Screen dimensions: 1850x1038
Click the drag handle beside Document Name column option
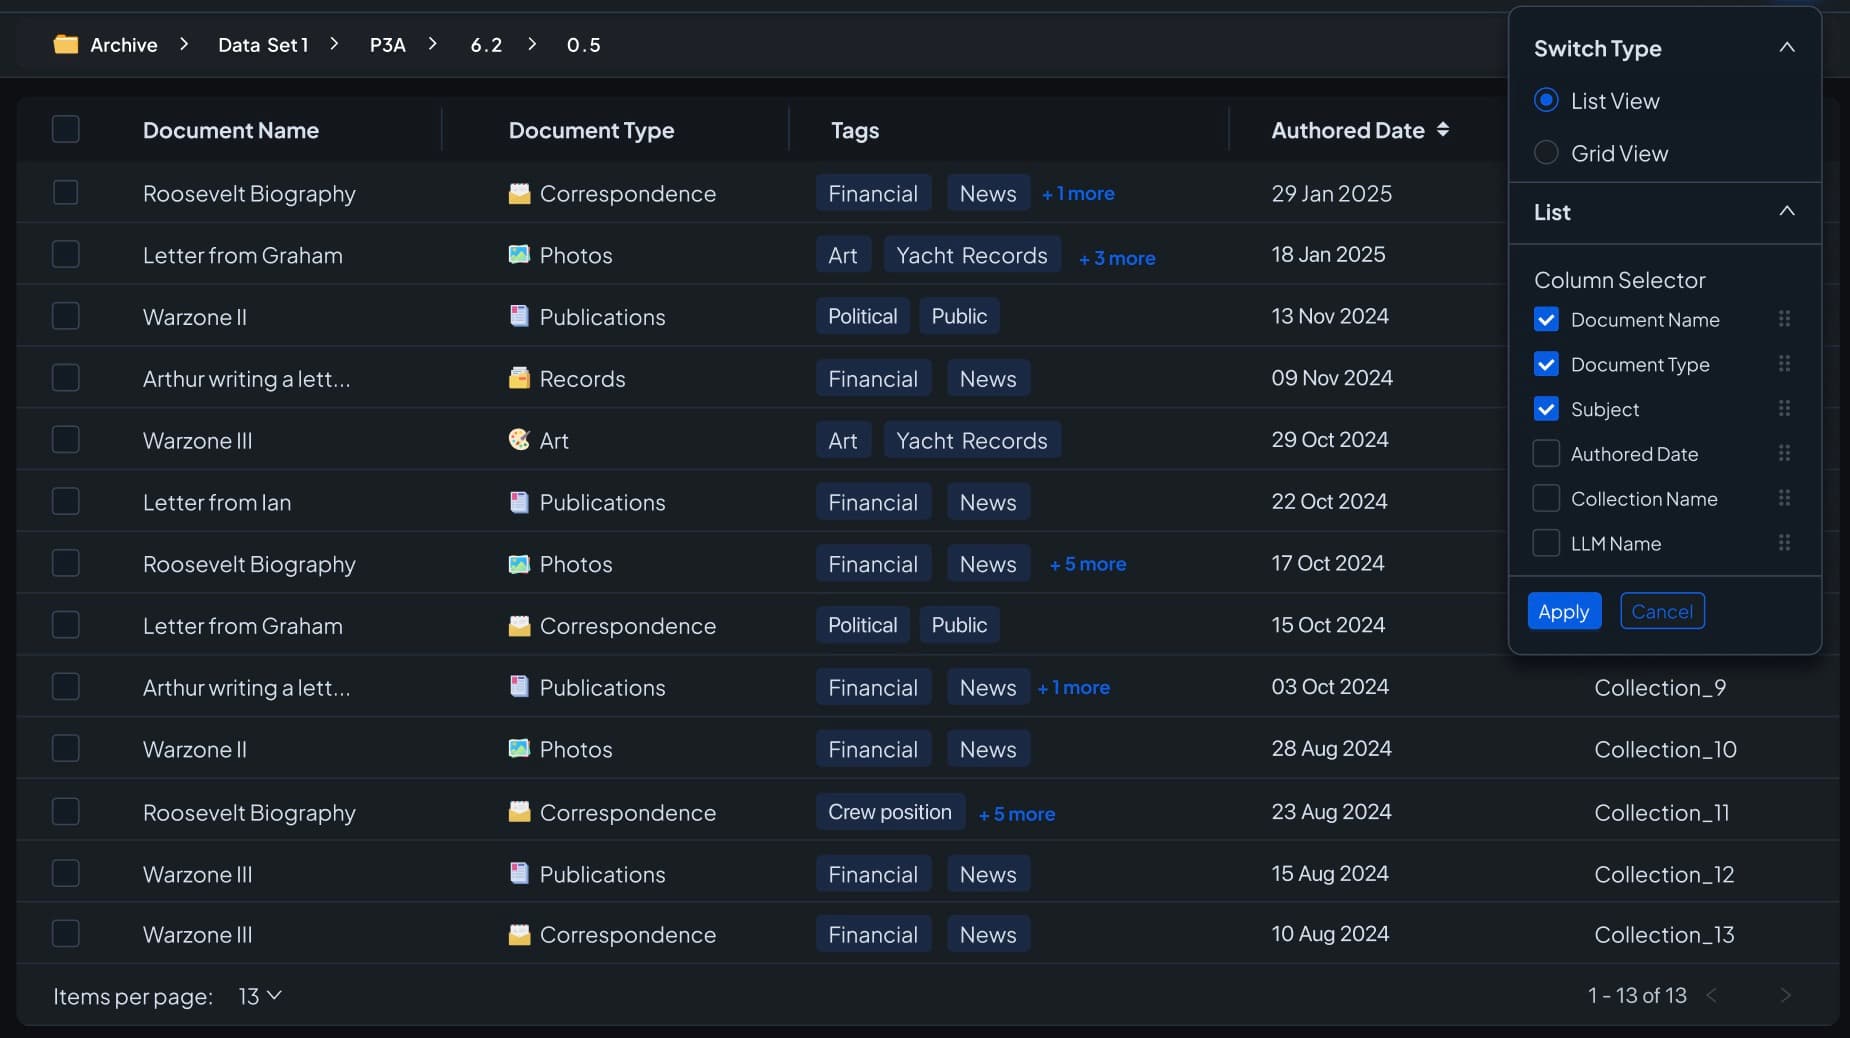point(1784,319)
